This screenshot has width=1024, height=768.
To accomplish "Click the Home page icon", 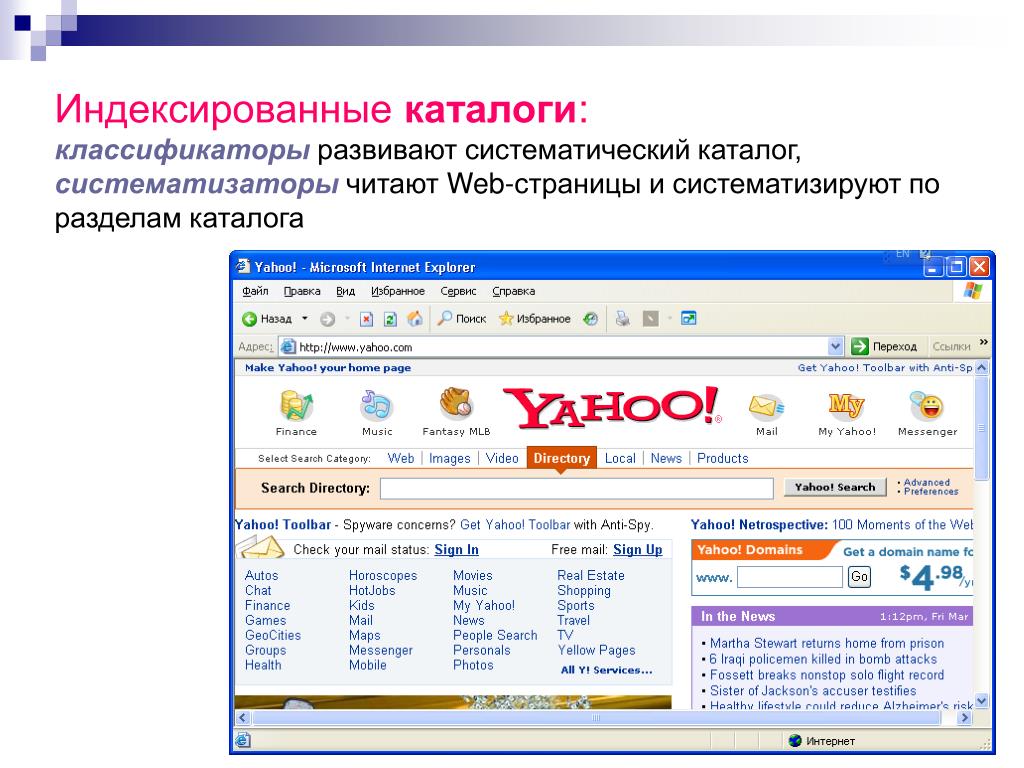I will pyautogui.click(x=415, y=319).
